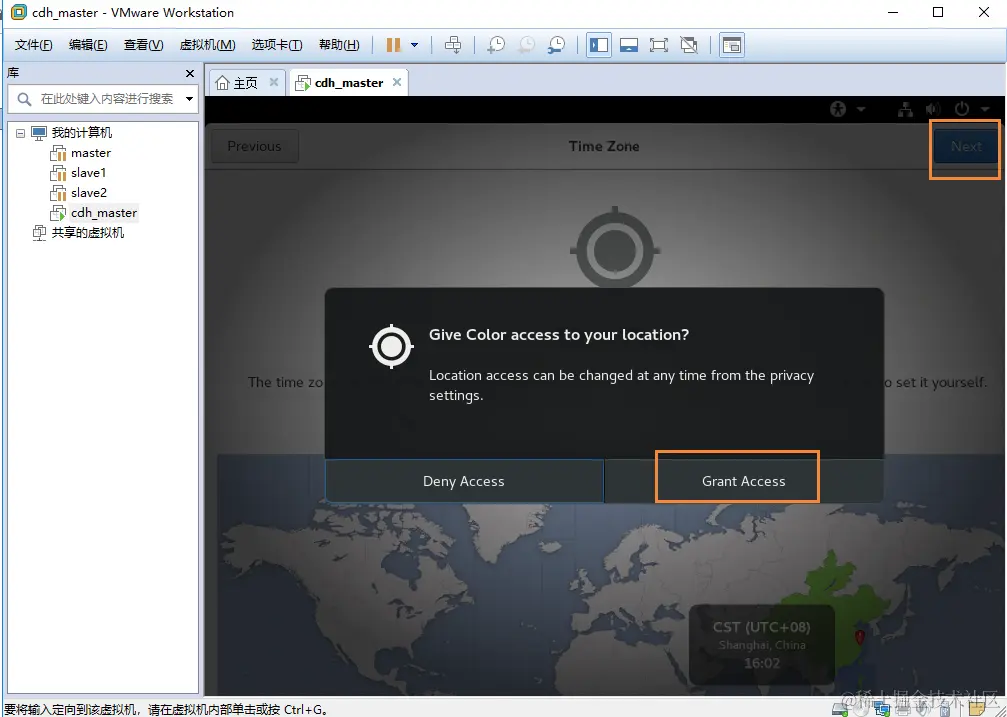Click the magnifier icon in library search
The height and width of the screenshot is (717, 1007).
click(24, 99)
